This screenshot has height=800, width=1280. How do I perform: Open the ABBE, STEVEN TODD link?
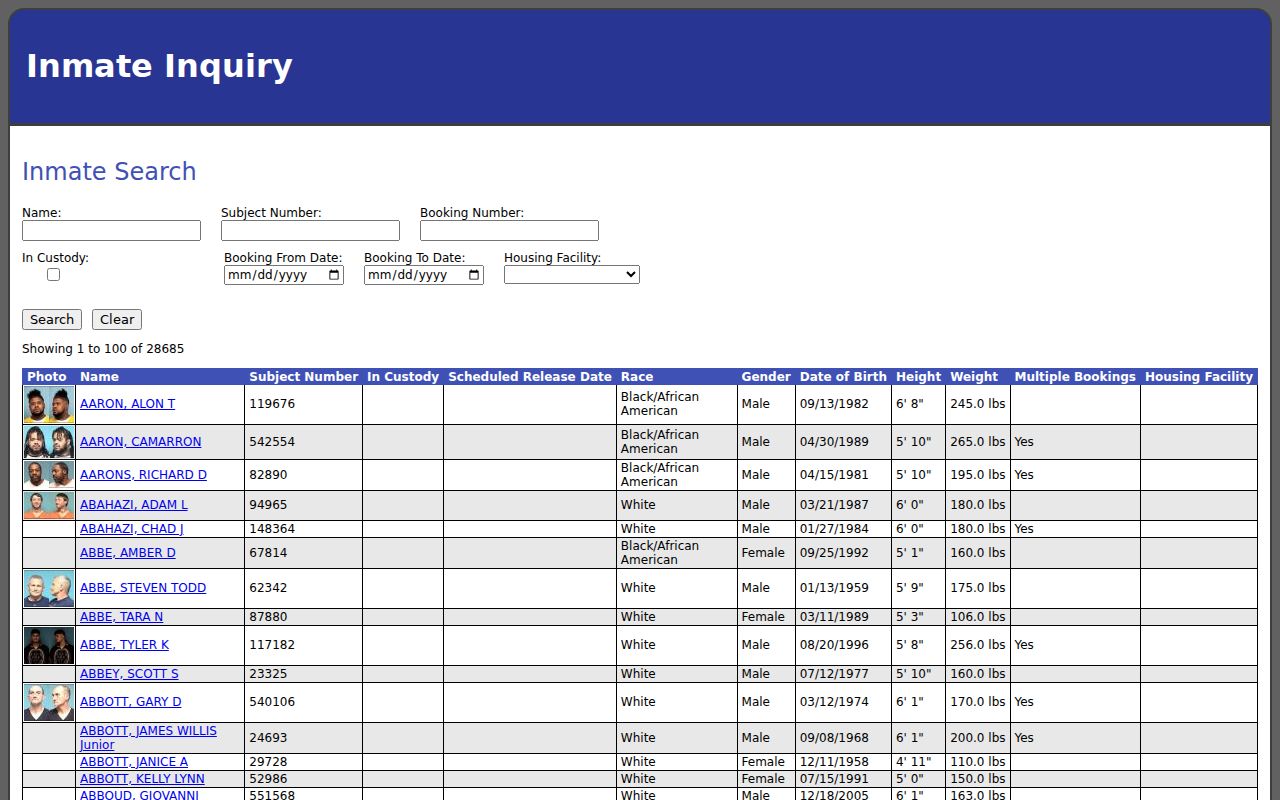(143, 588)
